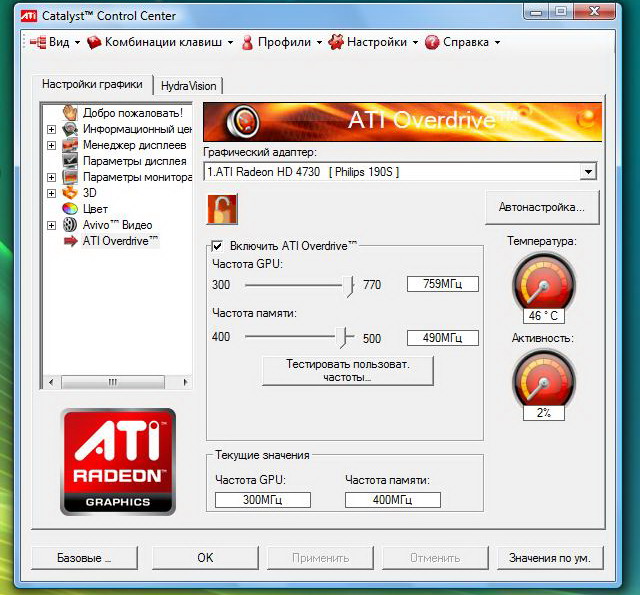Screen dimensions: 640x595
Task: Click the ATI logo in the title bar
Action: (x=29, y=16)
